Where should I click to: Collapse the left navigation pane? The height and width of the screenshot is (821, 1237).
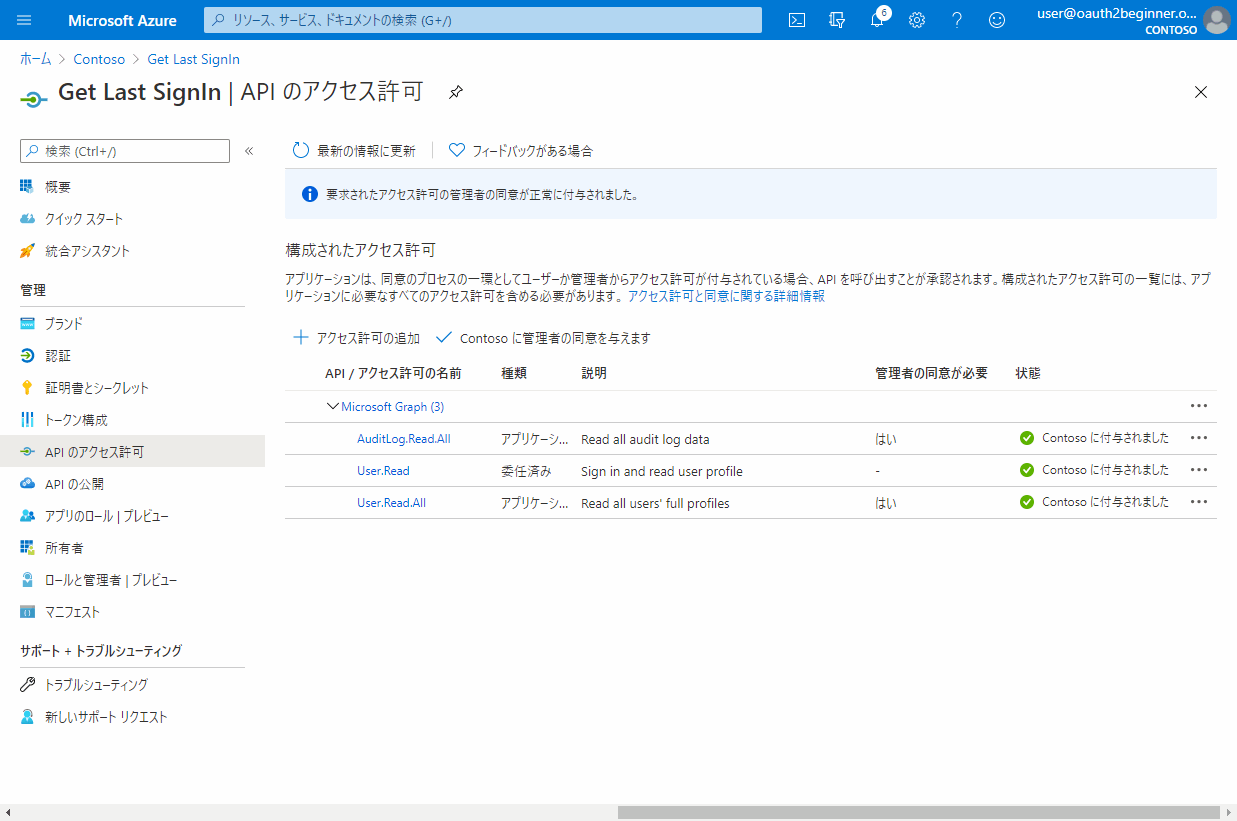tap(249, 151)
